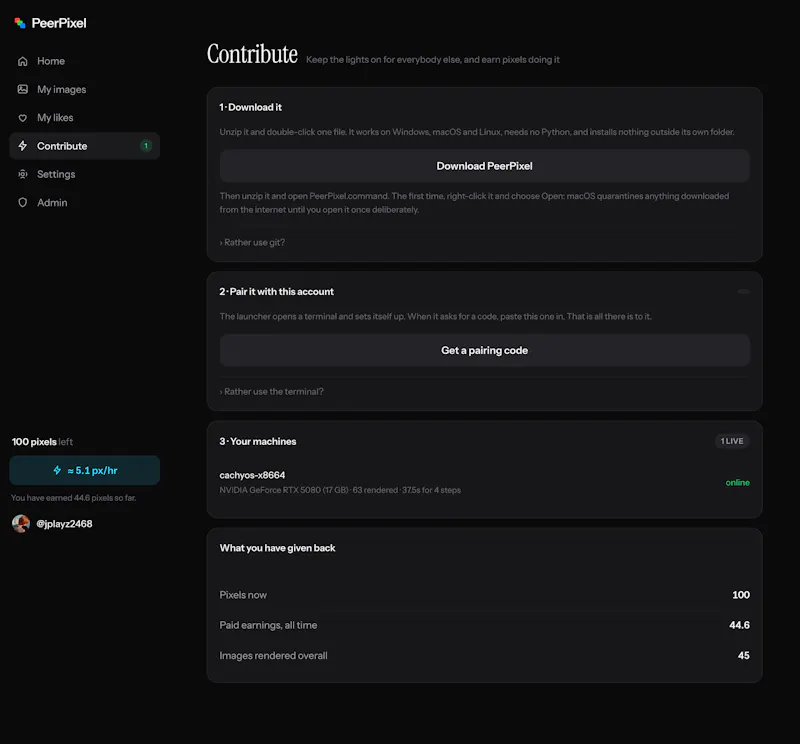Click the Admin shield icon

22,203
